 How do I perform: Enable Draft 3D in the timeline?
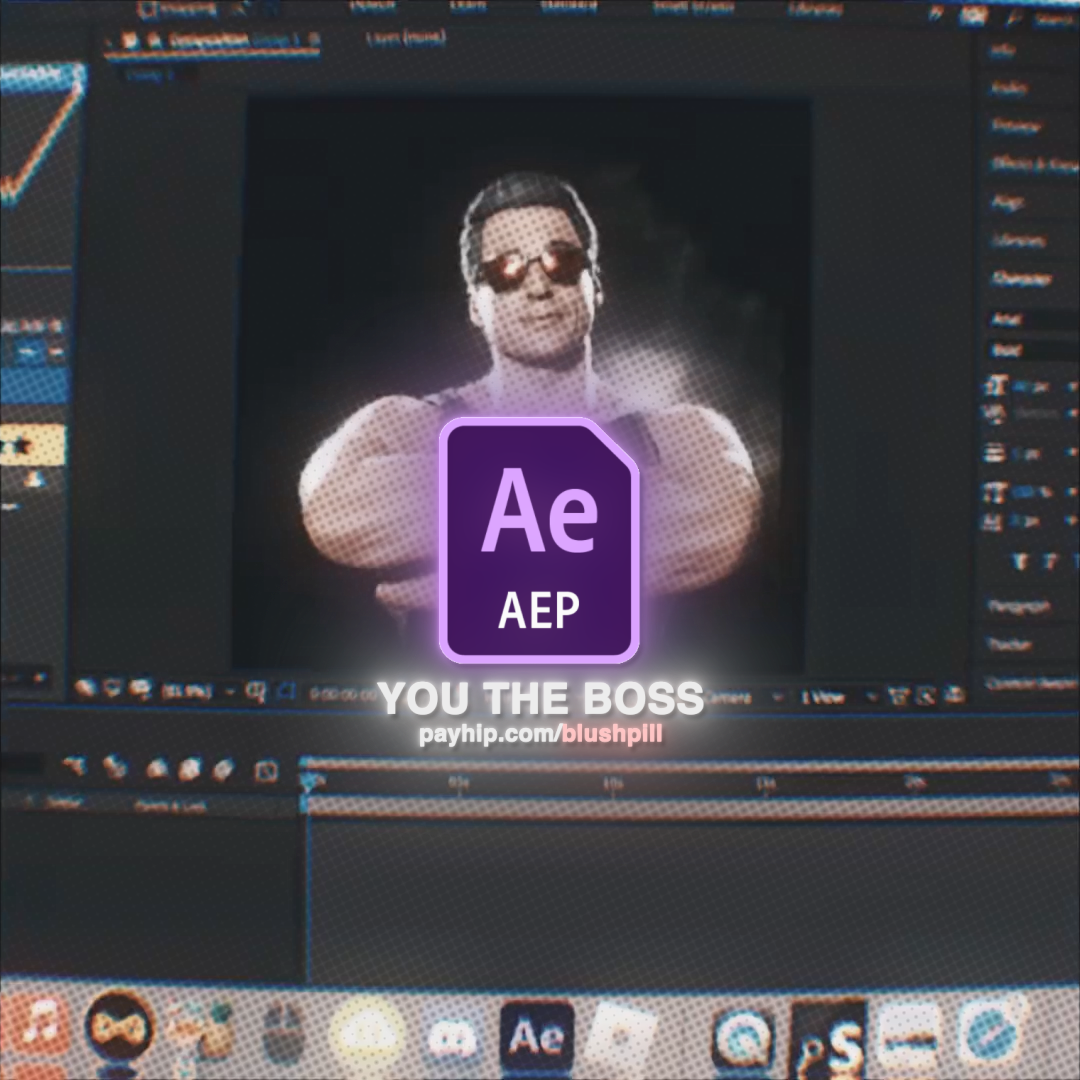click(114, 767)
